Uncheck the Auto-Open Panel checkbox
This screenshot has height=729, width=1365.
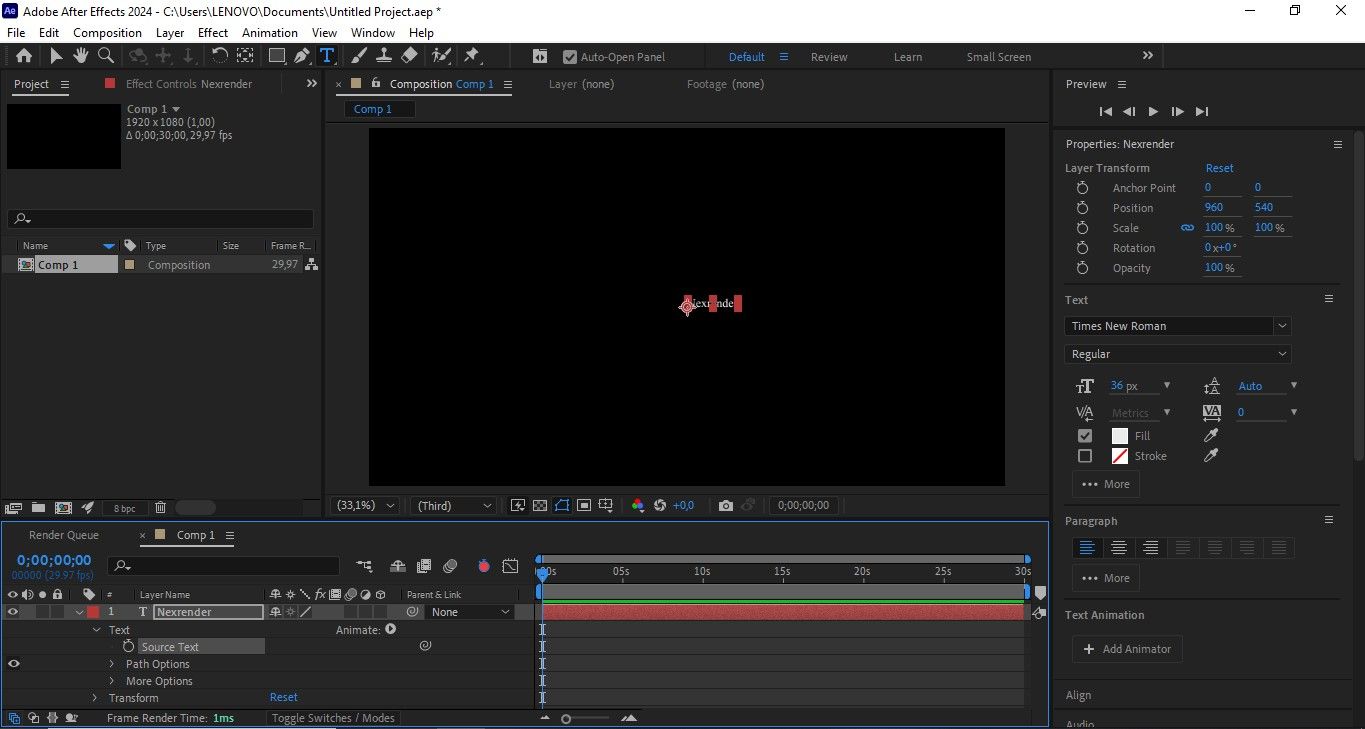coord(570,57)
